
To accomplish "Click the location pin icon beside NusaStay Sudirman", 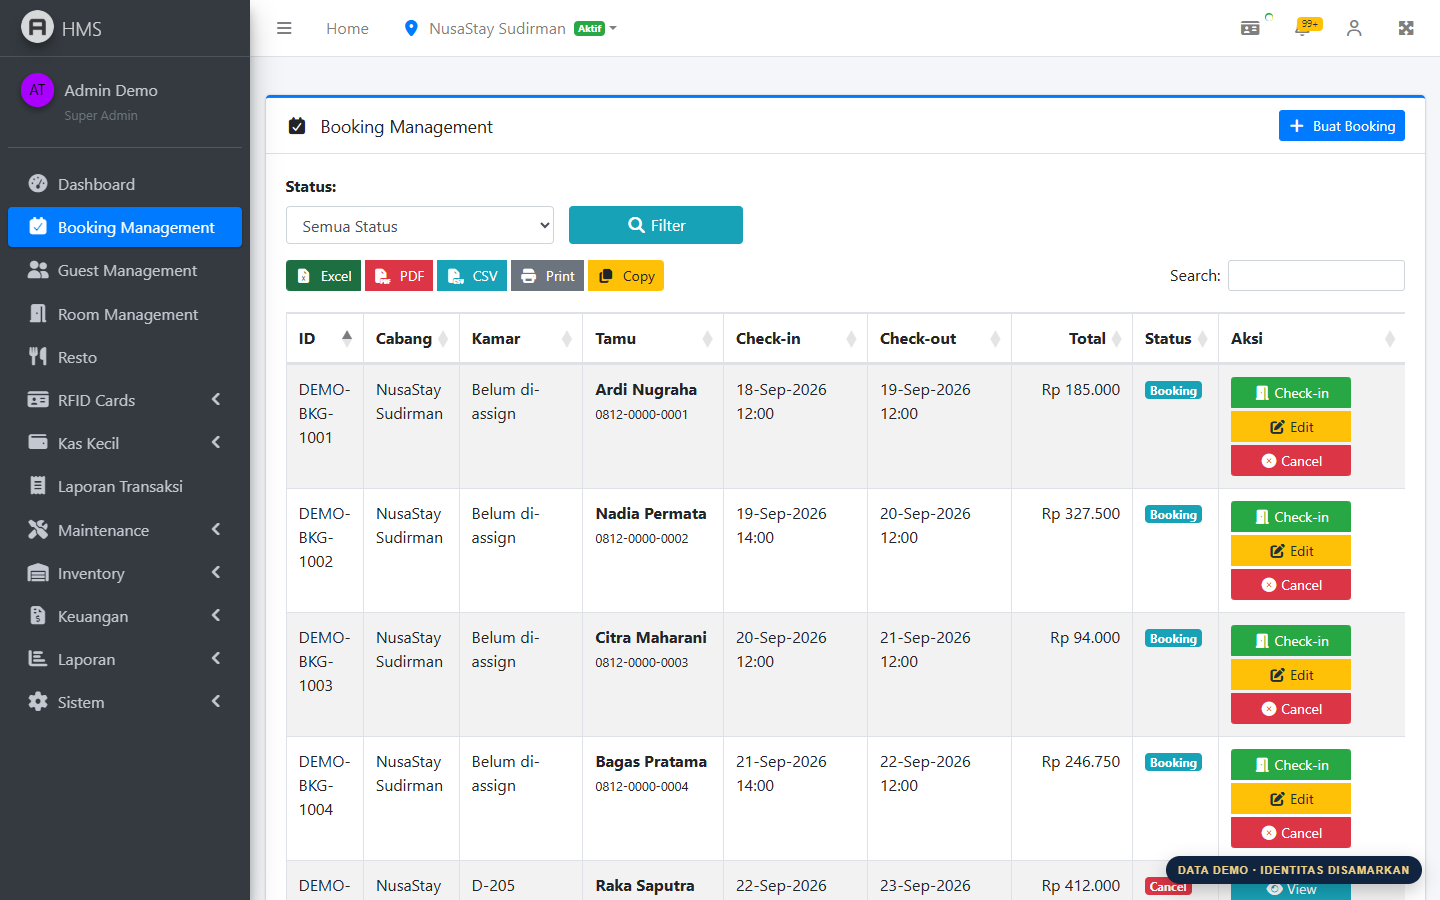I will [x=410, y=28].
